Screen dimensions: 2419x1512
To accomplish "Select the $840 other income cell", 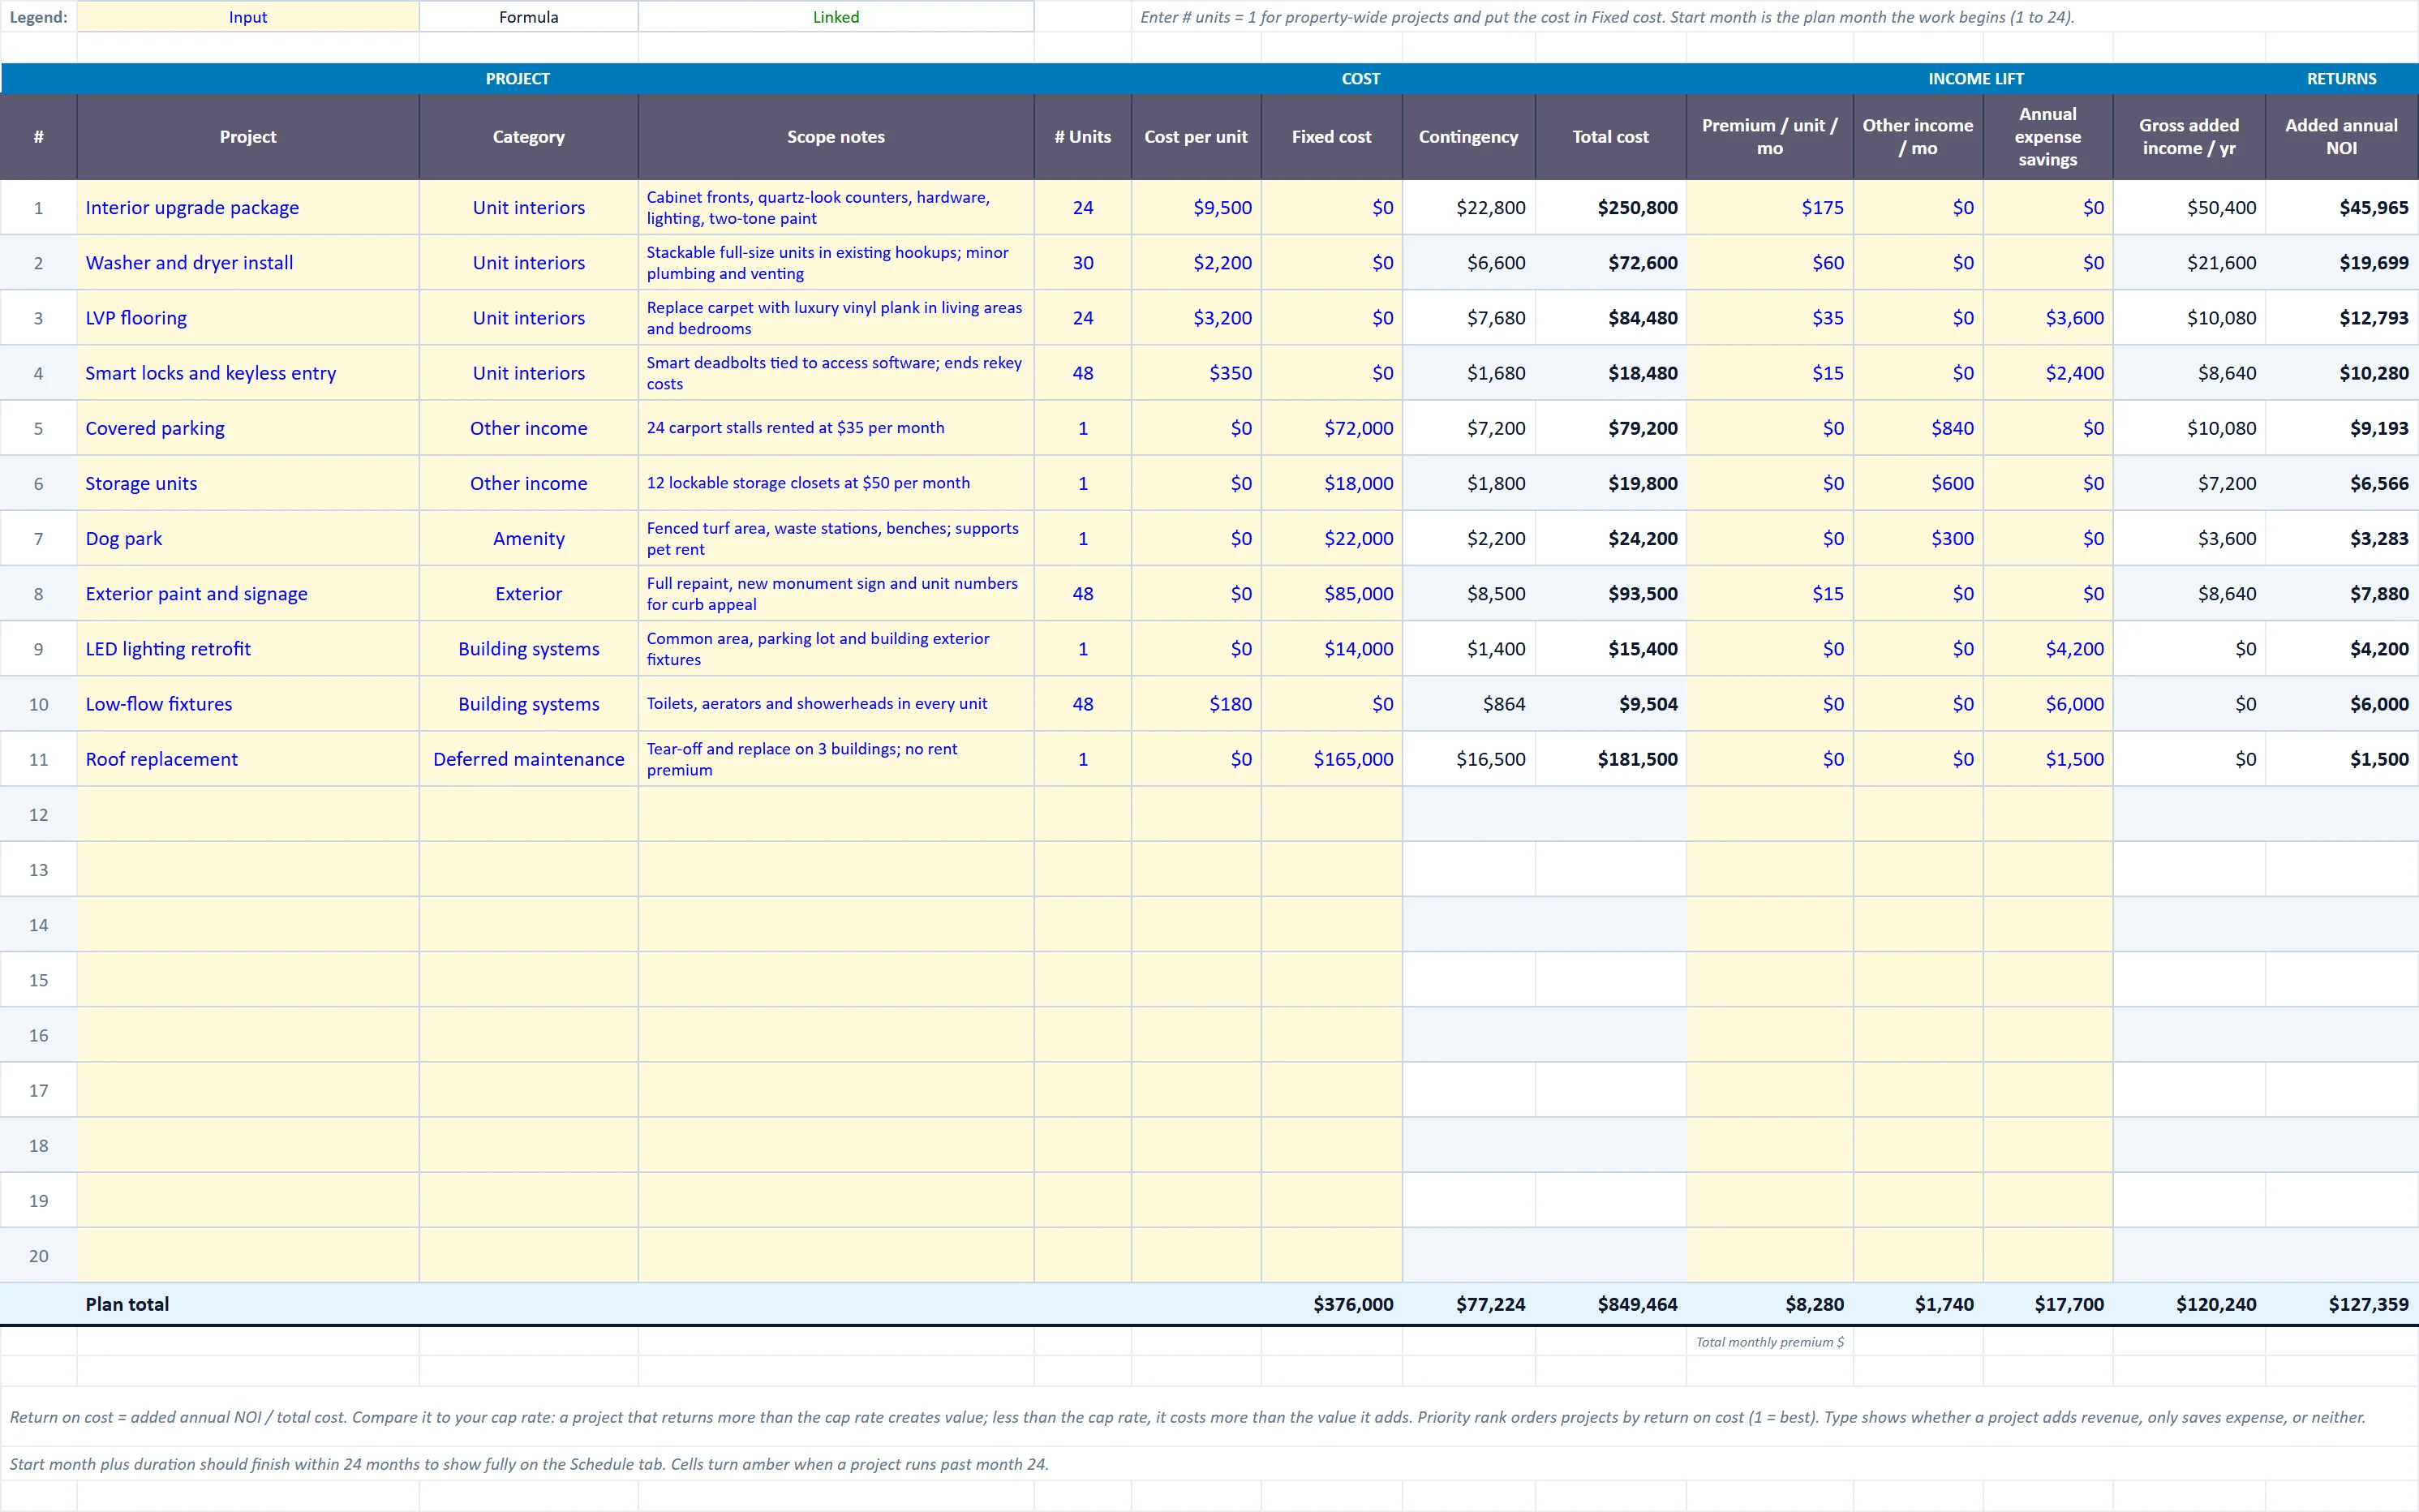I will [1917, 428].
